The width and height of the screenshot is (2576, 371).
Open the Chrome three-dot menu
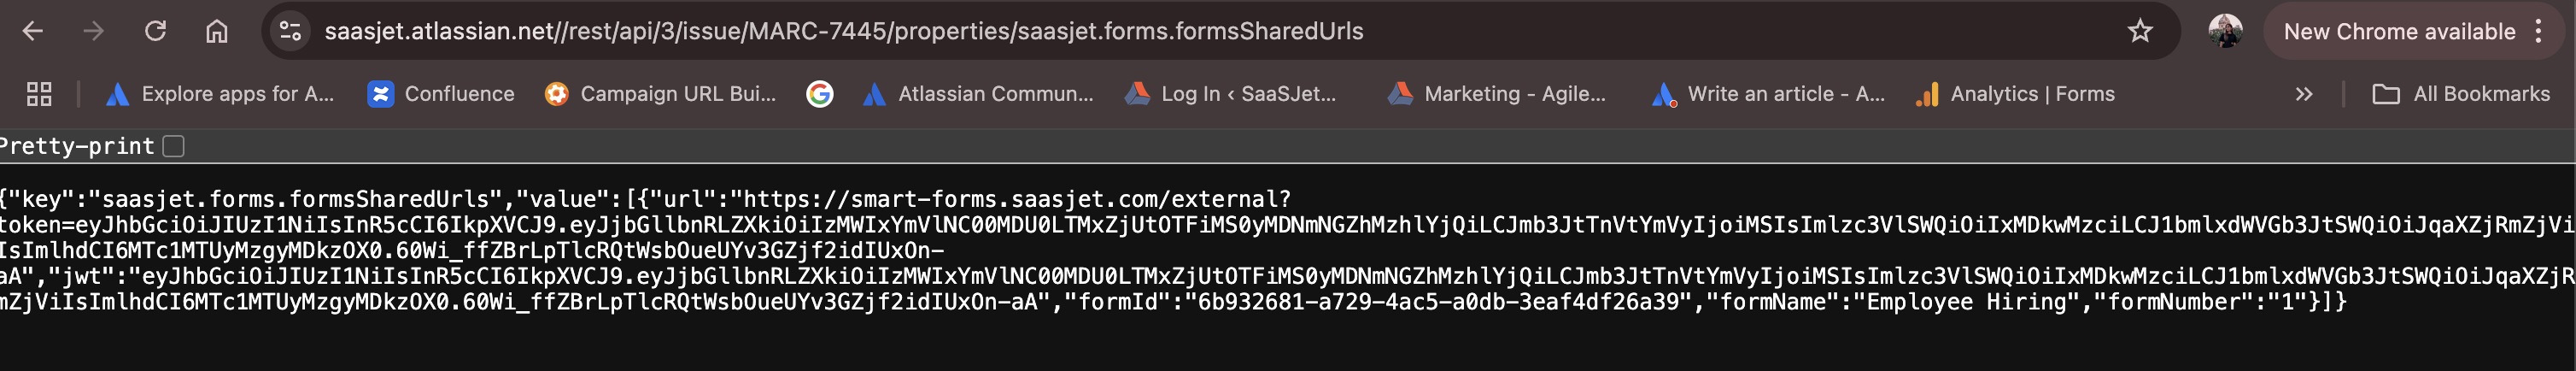(2538, 31)
